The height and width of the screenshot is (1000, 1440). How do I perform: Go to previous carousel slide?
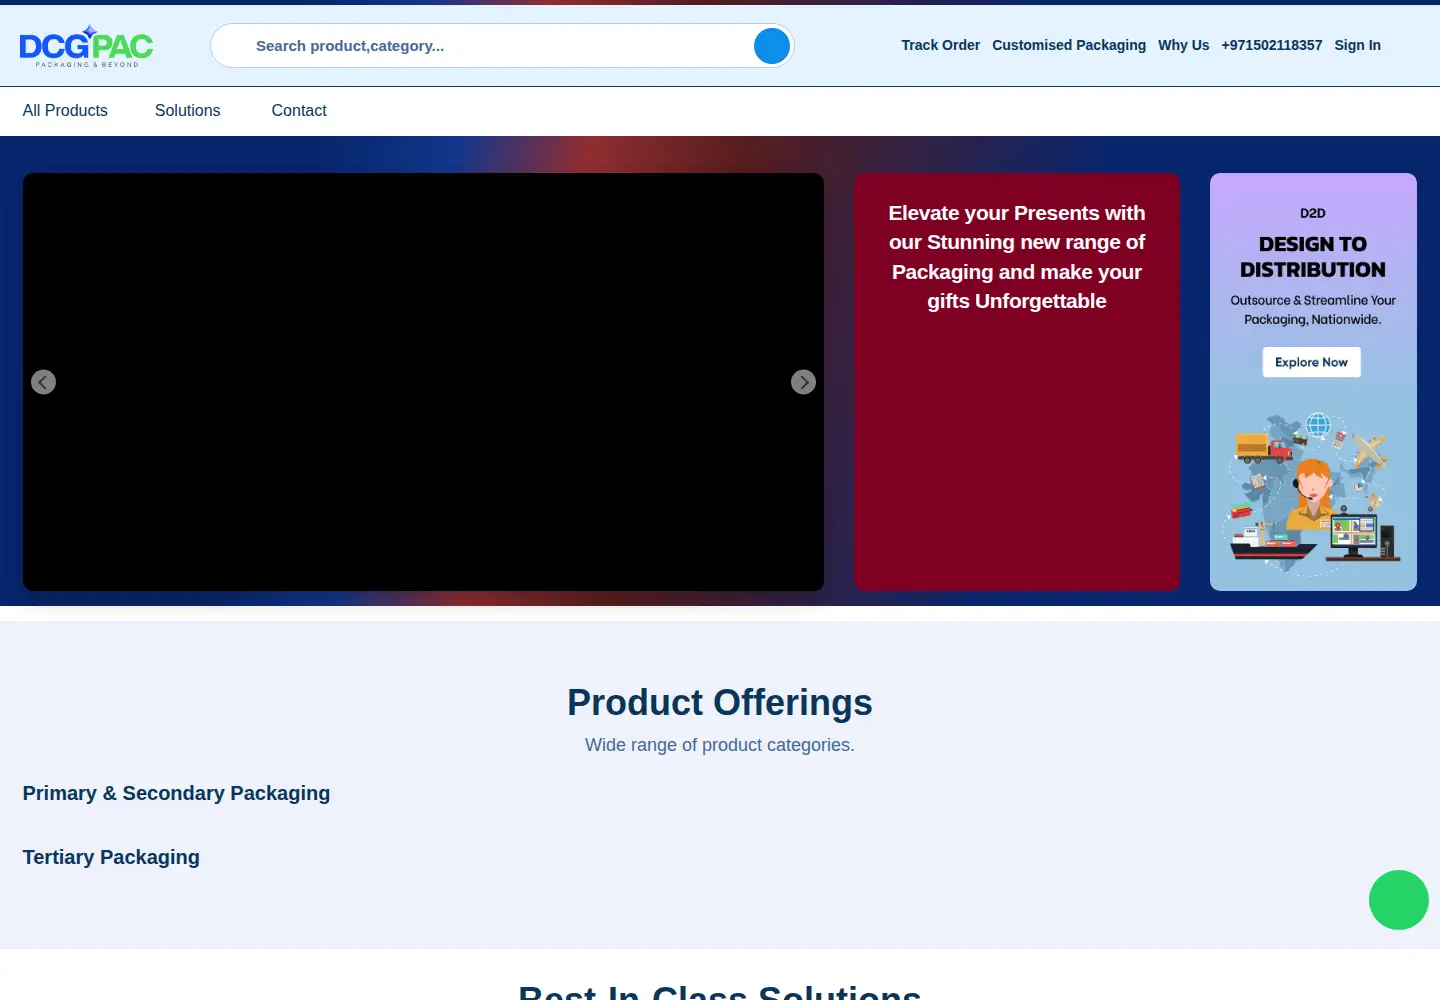[x=43, y=382]
